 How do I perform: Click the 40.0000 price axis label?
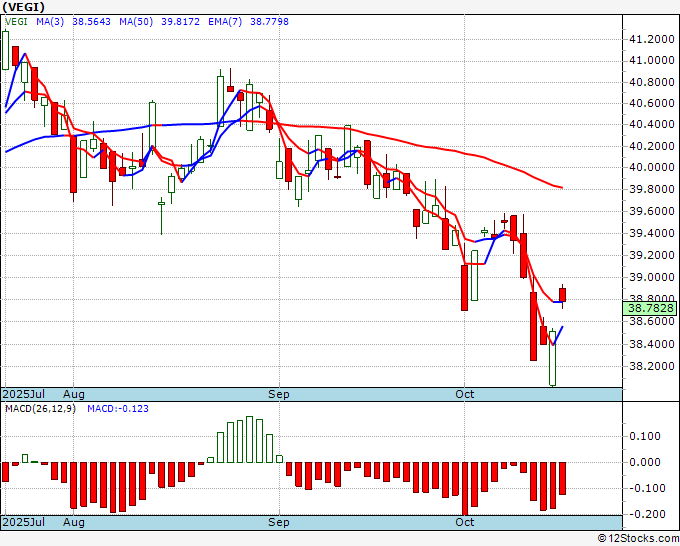(651, 167)
